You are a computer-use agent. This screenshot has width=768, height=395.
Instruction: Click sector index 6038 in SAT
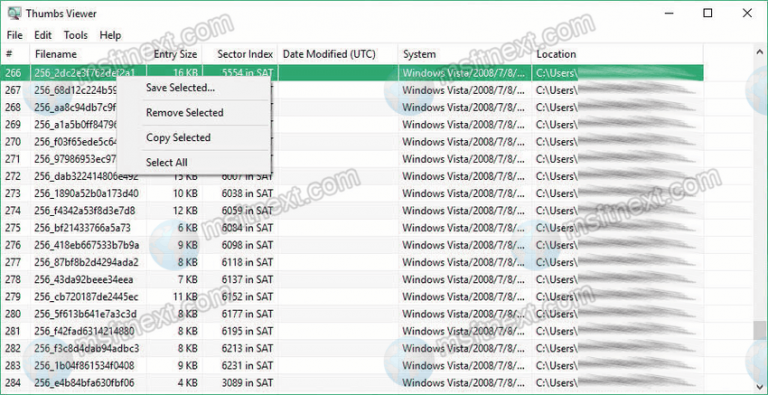pyautogui.click(x=247, y=194)
